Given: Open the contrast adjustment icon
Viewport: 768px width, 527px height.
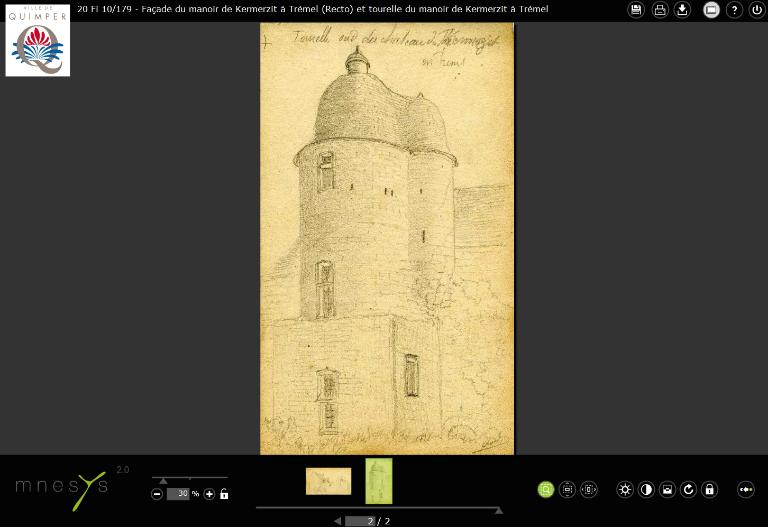Looking at the screenshot, I should [646, 490].
